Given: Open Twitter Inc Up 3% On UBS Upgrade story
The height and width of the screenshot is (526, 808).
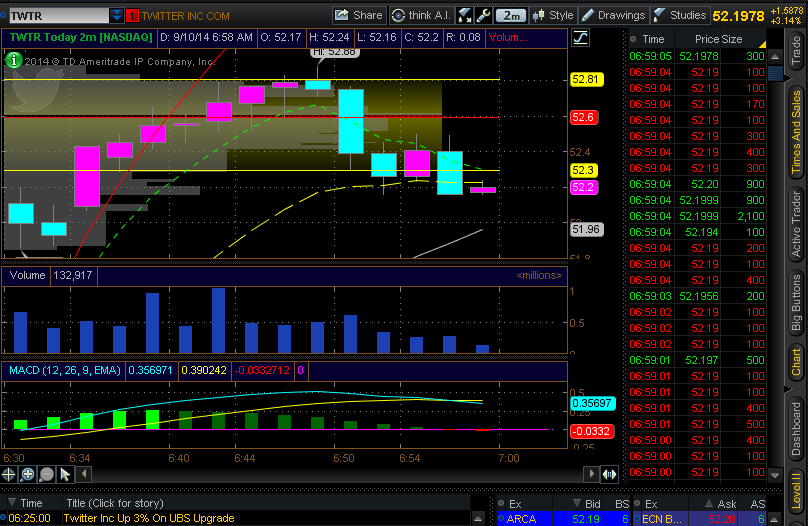Looking at the screenshot, I should [148, 518].
